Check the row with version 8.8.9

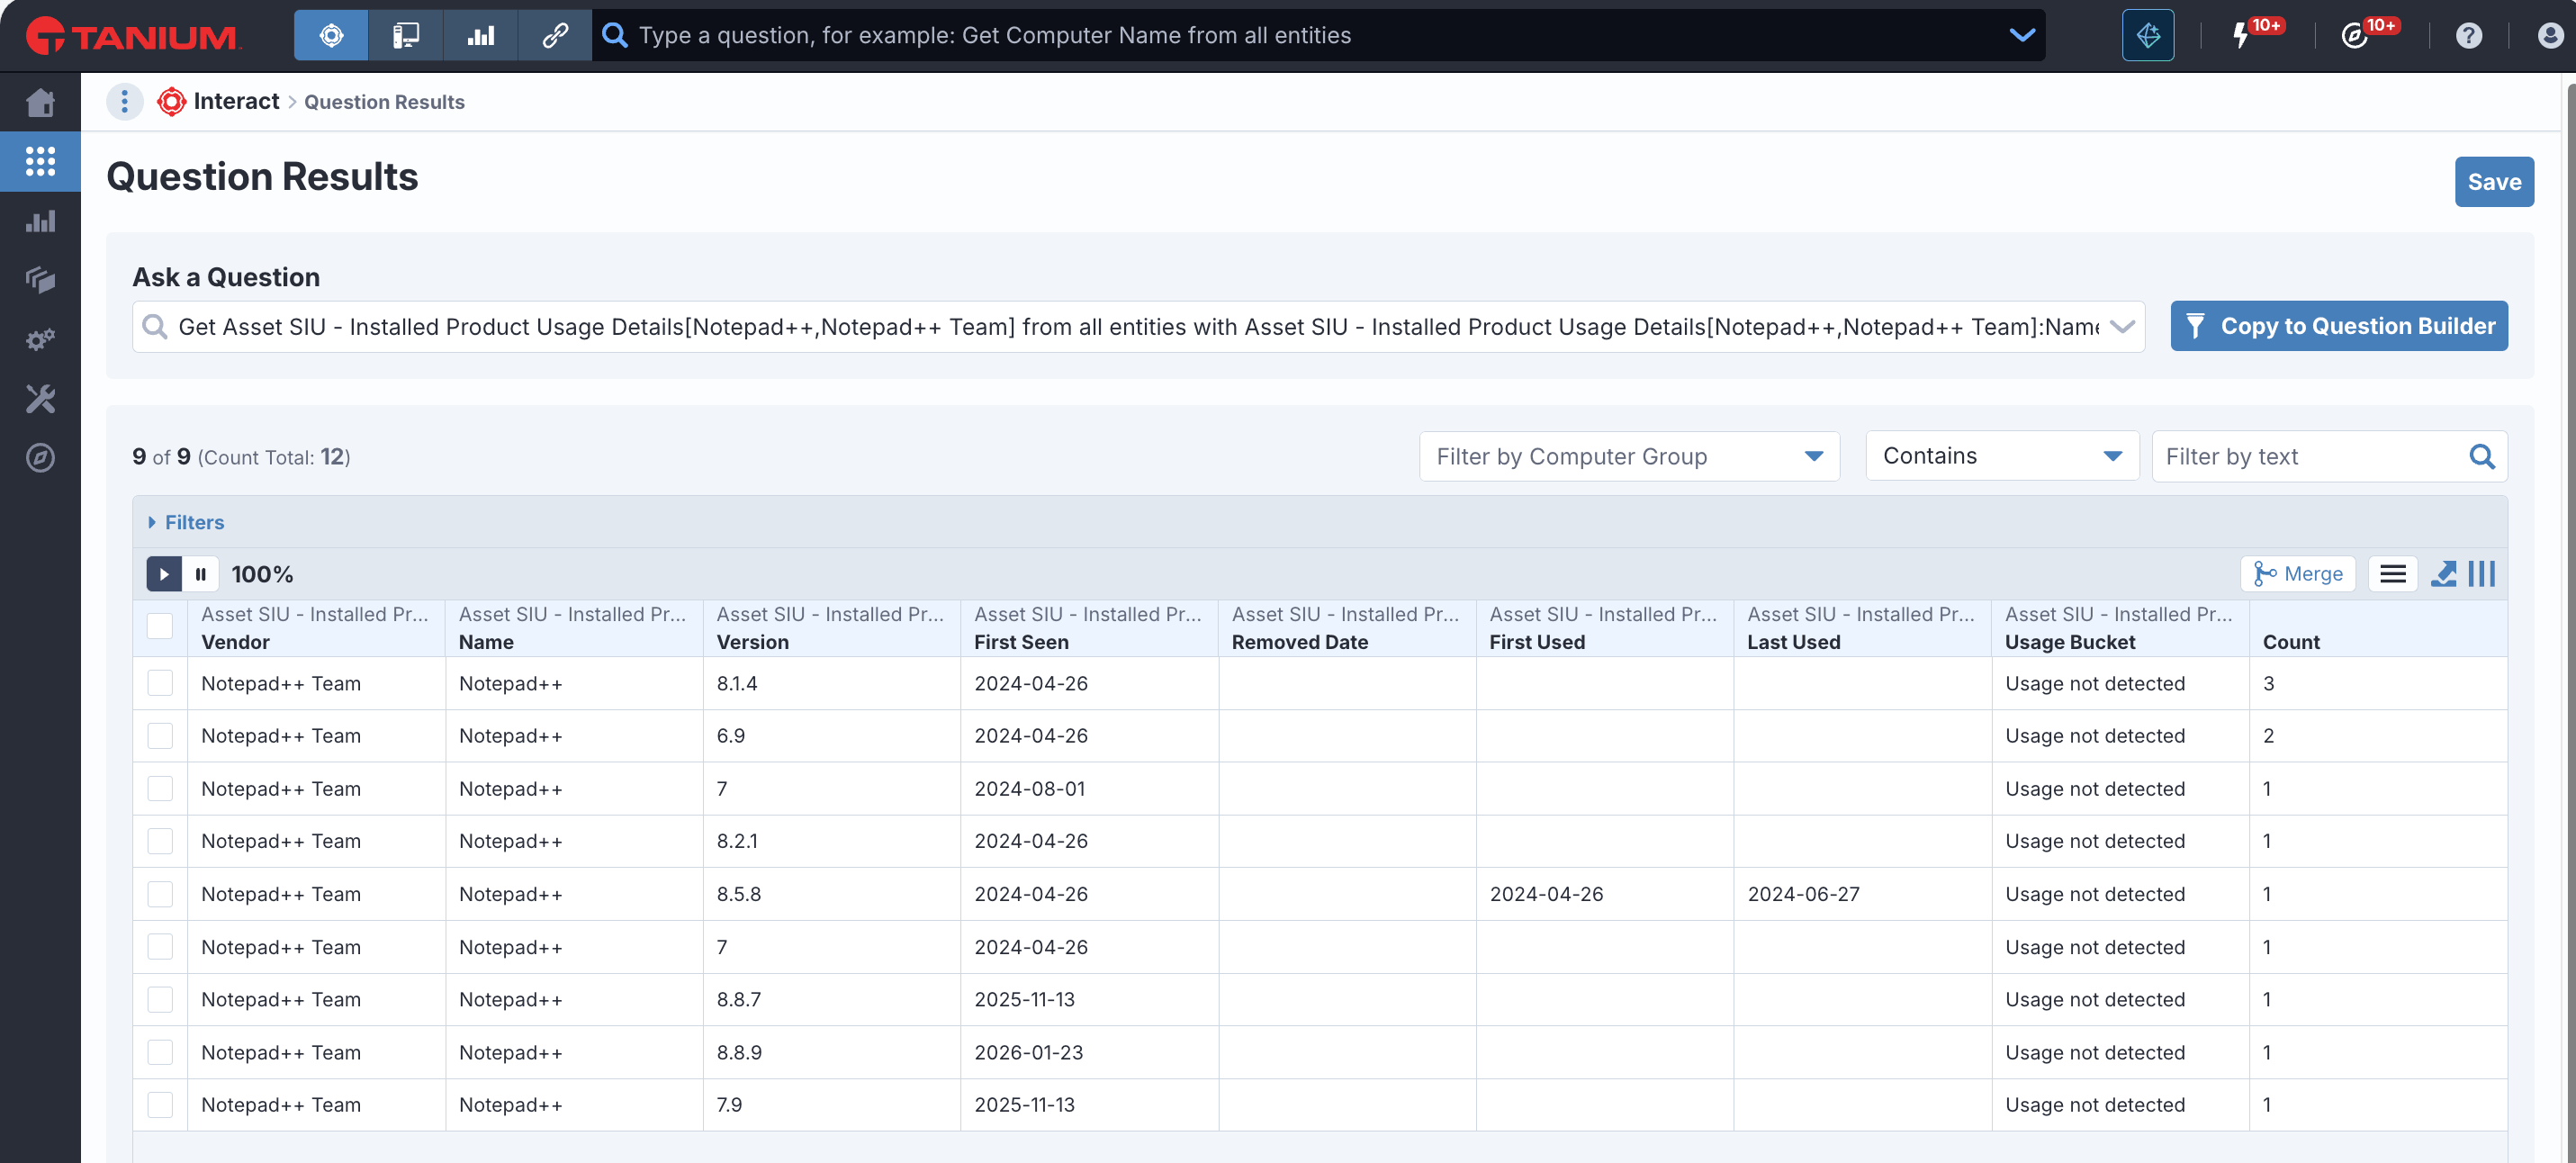click(x=160, y=1052)
